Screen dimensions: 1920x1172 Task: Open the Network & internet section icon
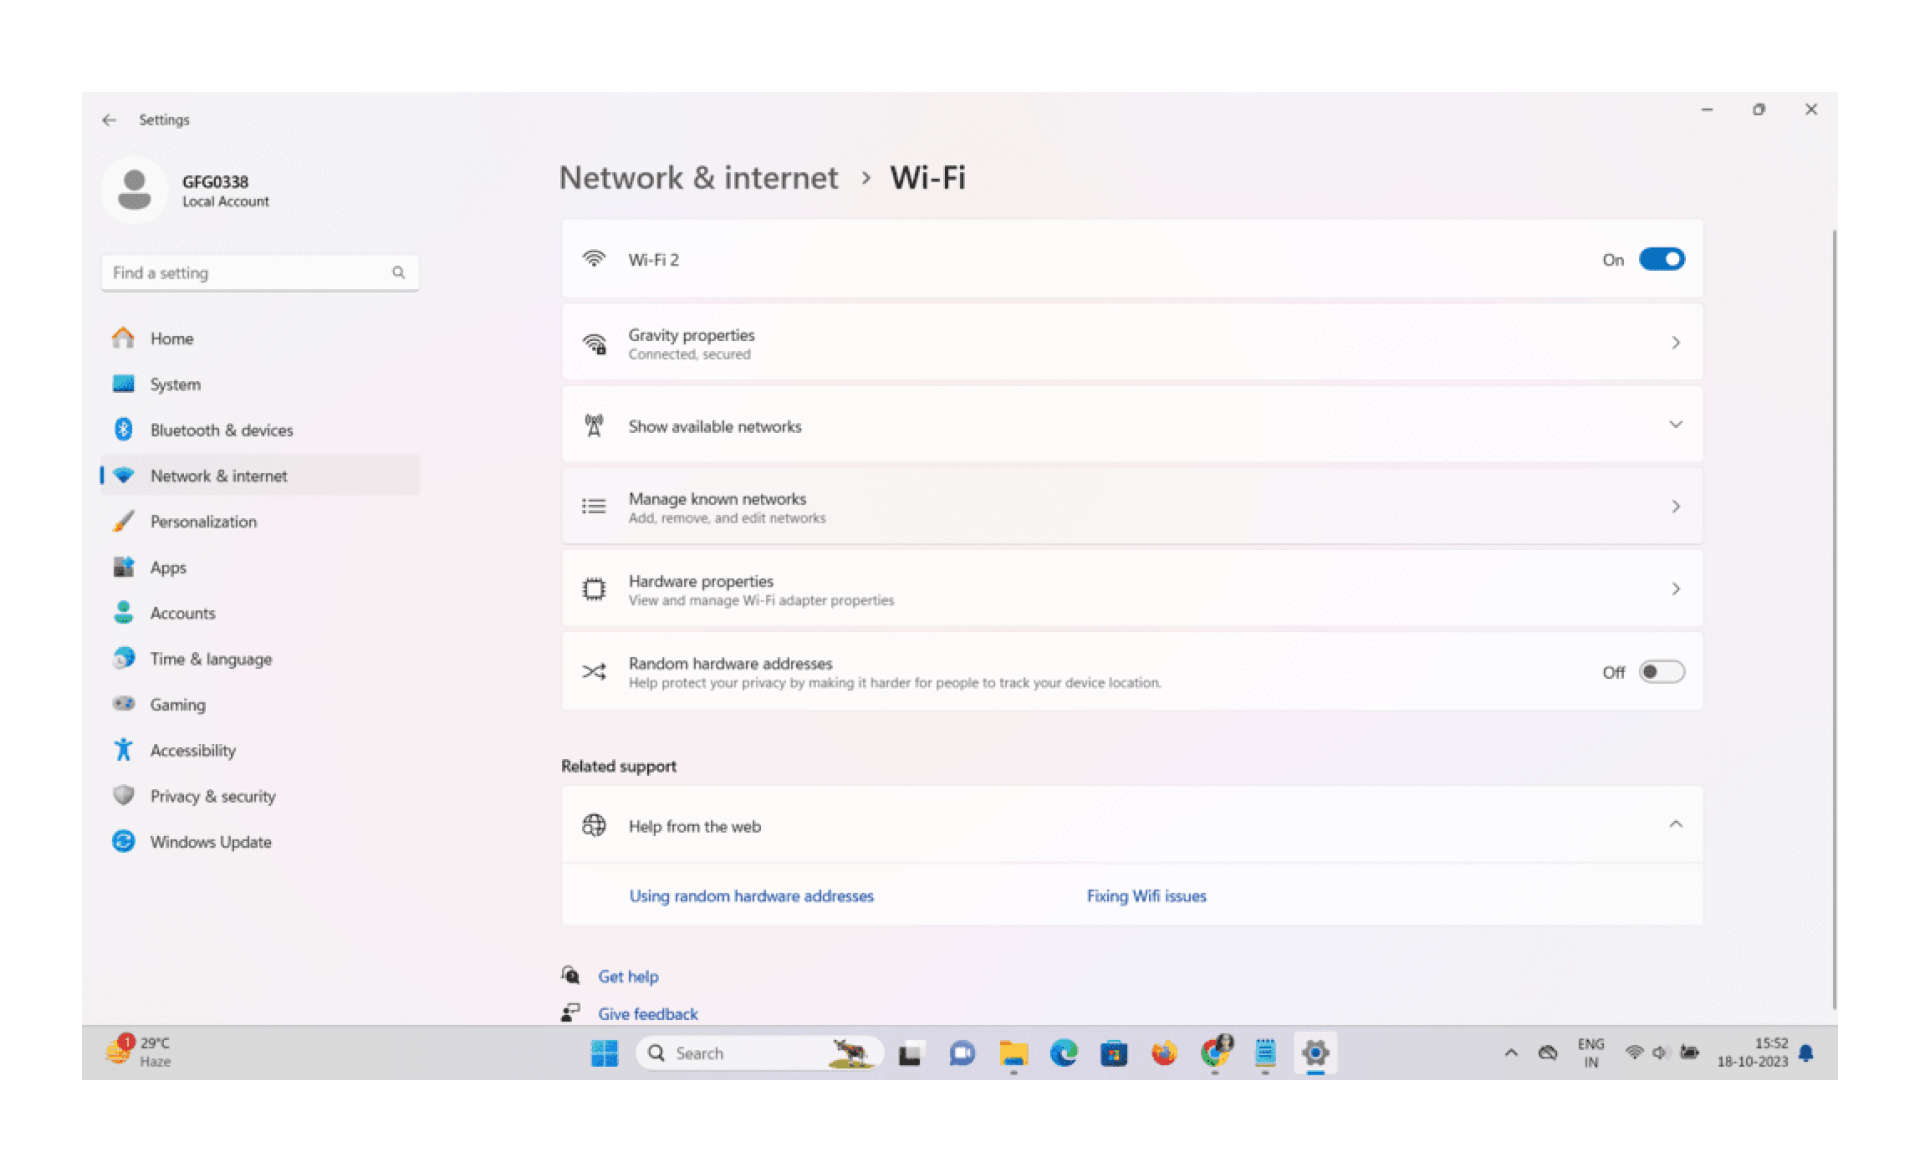tap(124, 475)
